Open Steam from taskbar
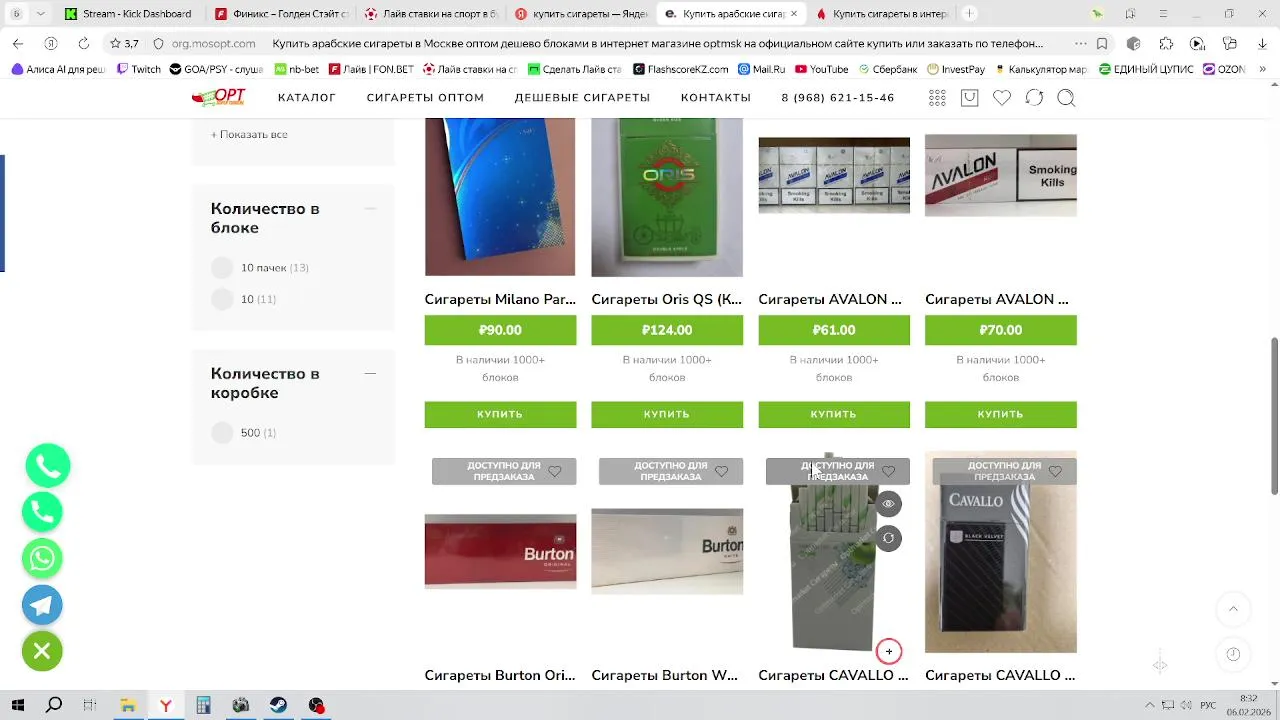Image resolution: width=1280 pixels, height=720 pixels. click(278, 706)
